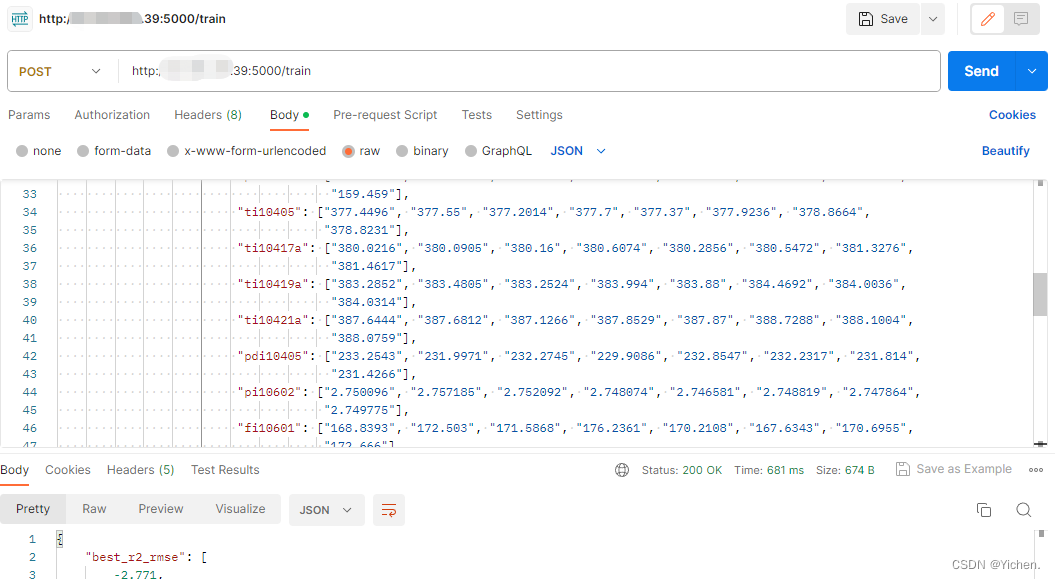Click the request editor vertical scrollbar thumb
This screenshot has width=1055, height=579.
click(1040, 294)
